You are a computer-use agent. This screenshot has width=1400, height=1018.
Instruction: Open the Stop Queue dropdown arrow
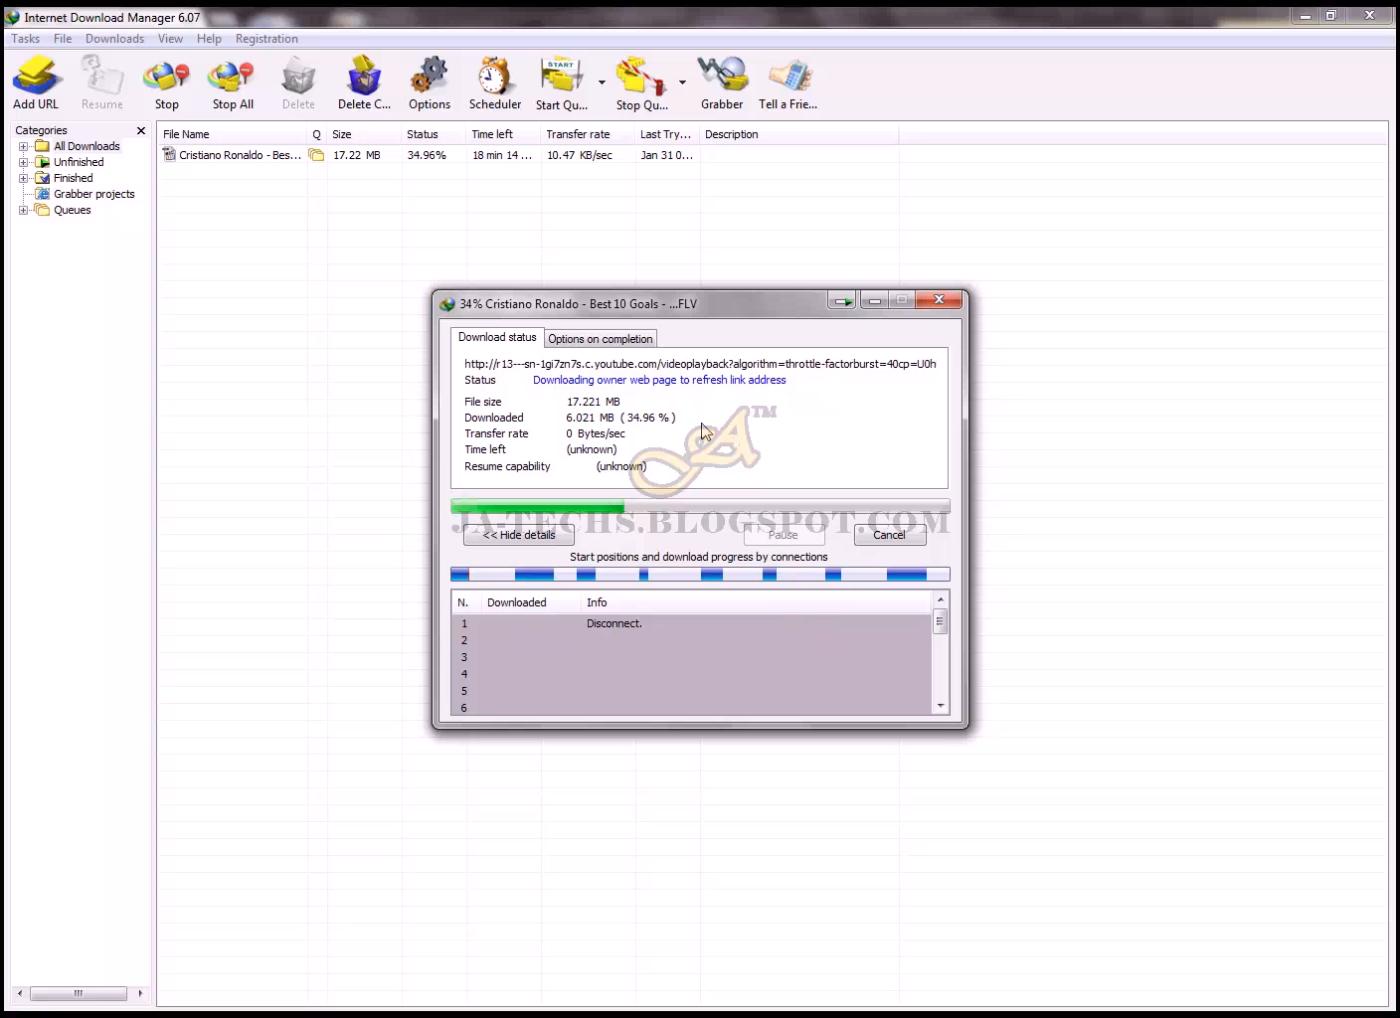pos(683,83)
